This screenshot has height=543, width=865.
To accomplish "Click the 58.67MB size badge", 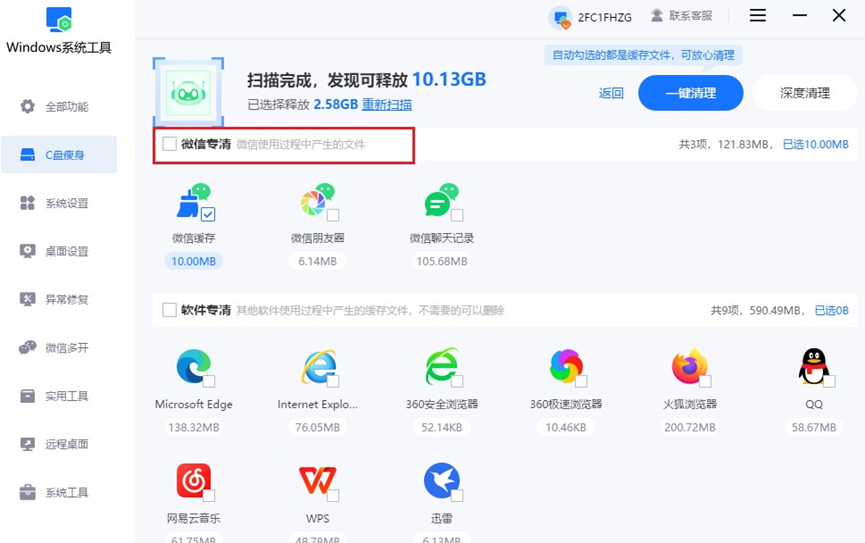I will (814, 427).
